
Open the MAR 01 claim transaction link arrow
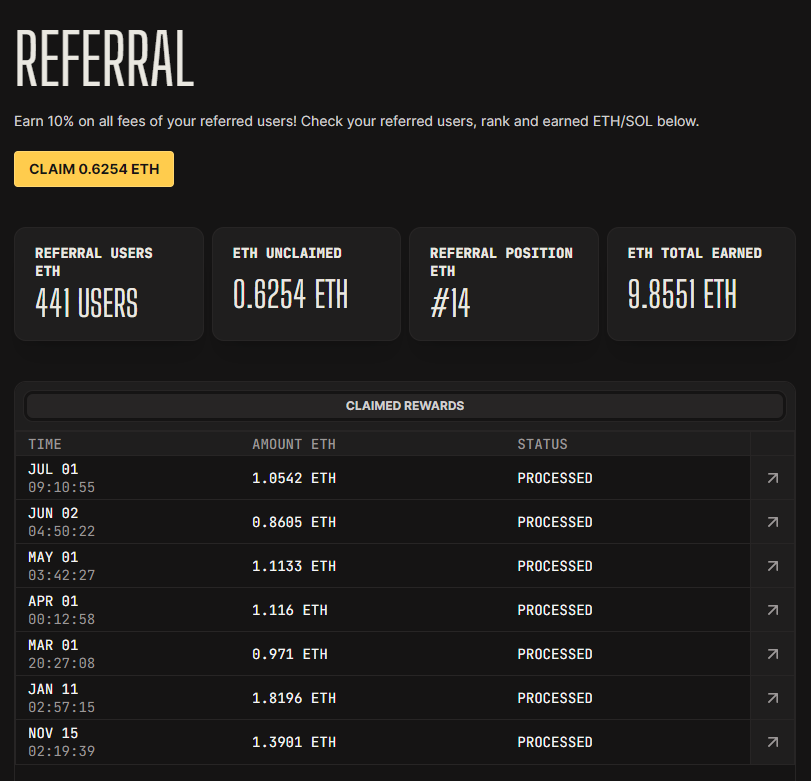773,654
